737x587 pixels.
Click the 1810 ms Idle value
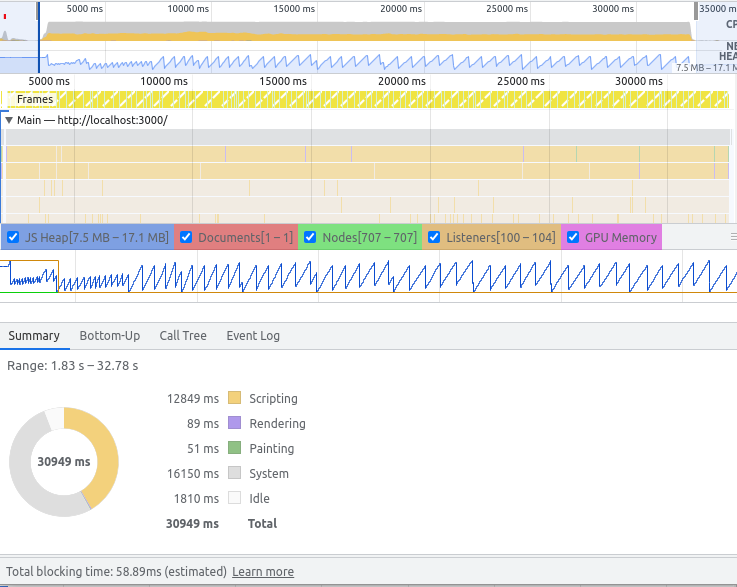[196, 498]
